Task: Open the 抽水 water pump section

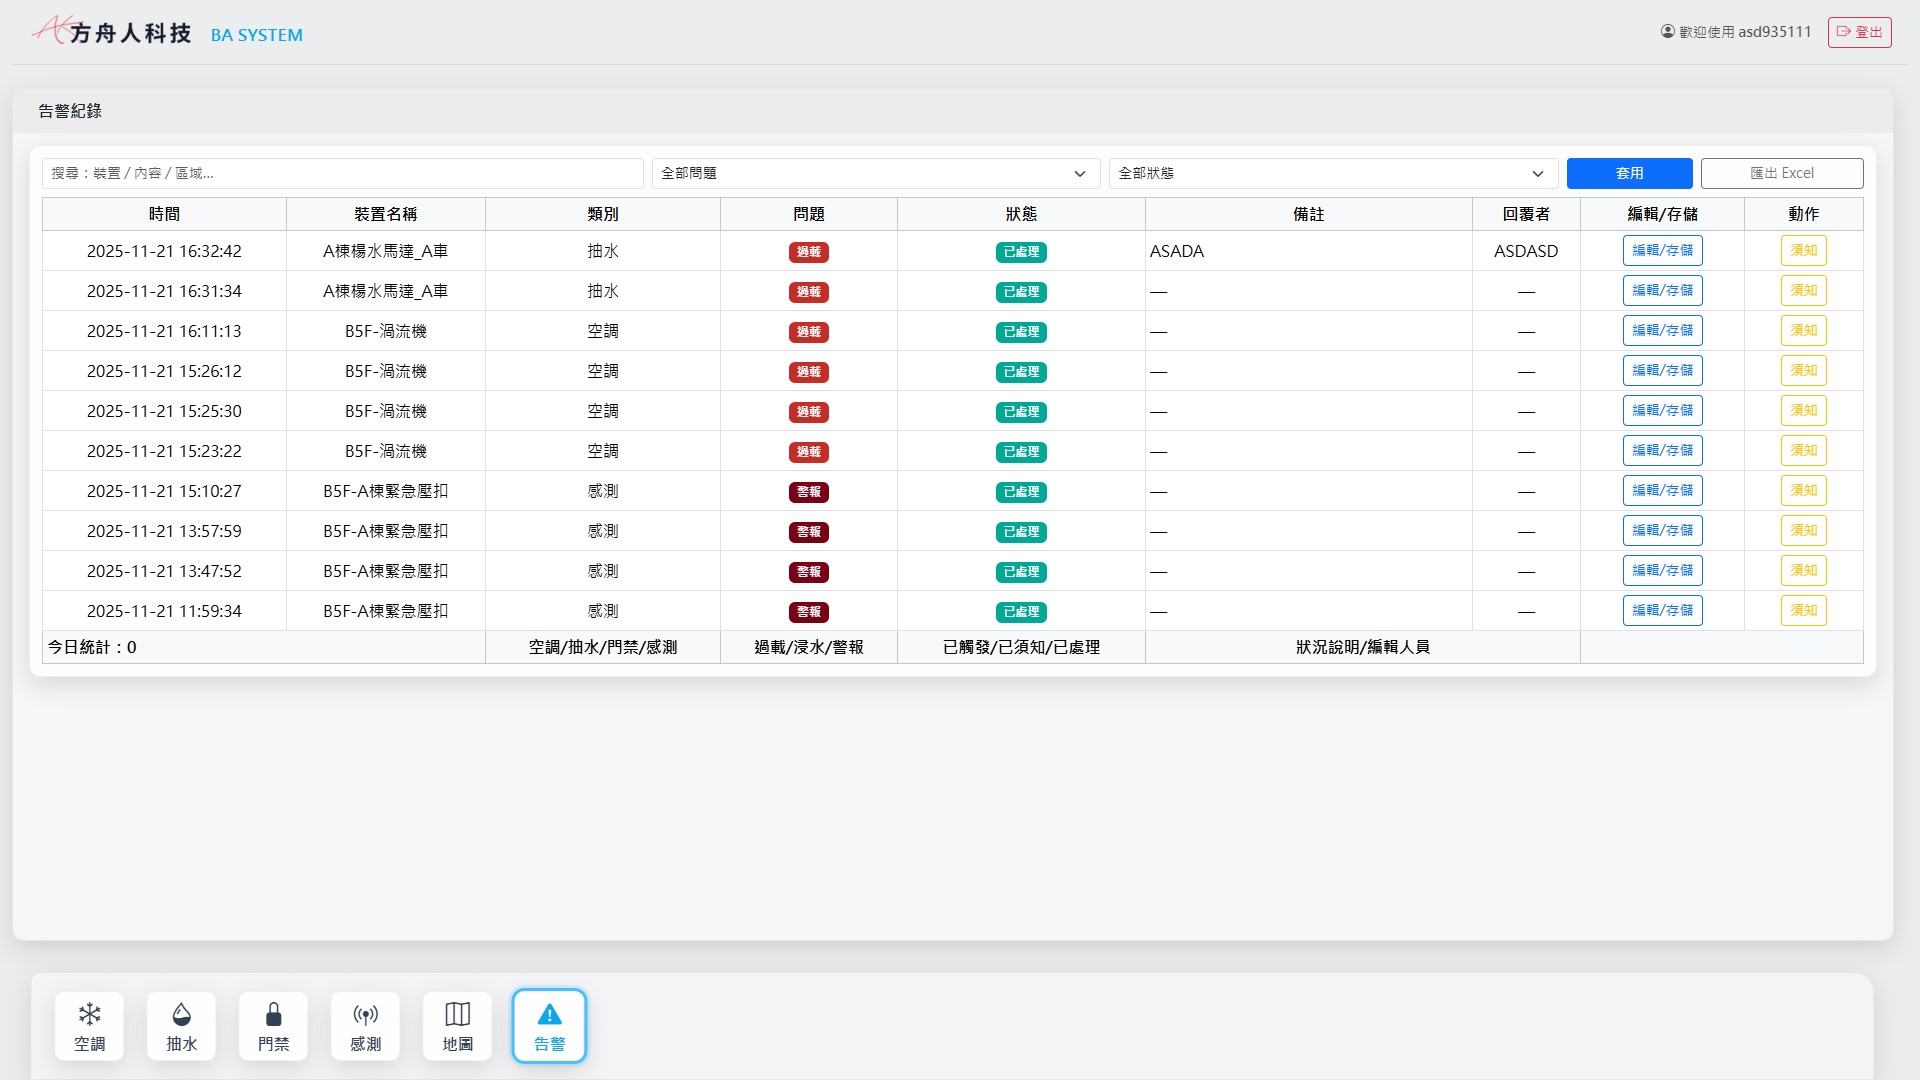Action: tap(181, 1026)
